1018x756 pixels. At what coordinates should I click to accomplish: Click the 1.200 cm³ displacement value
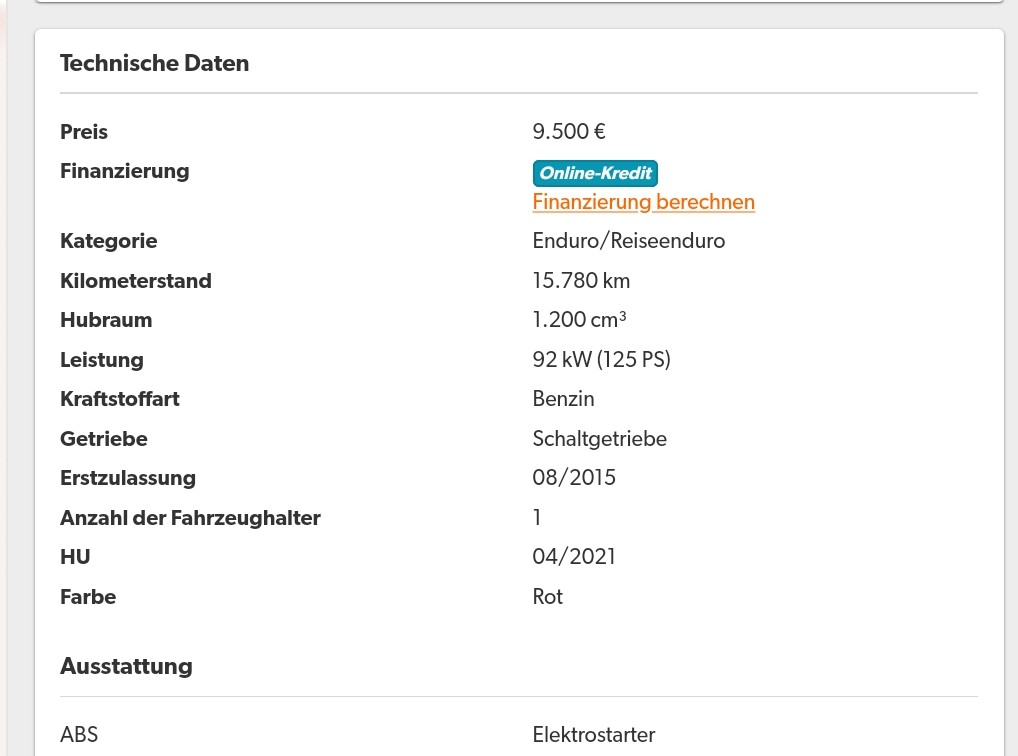[579, 320]
